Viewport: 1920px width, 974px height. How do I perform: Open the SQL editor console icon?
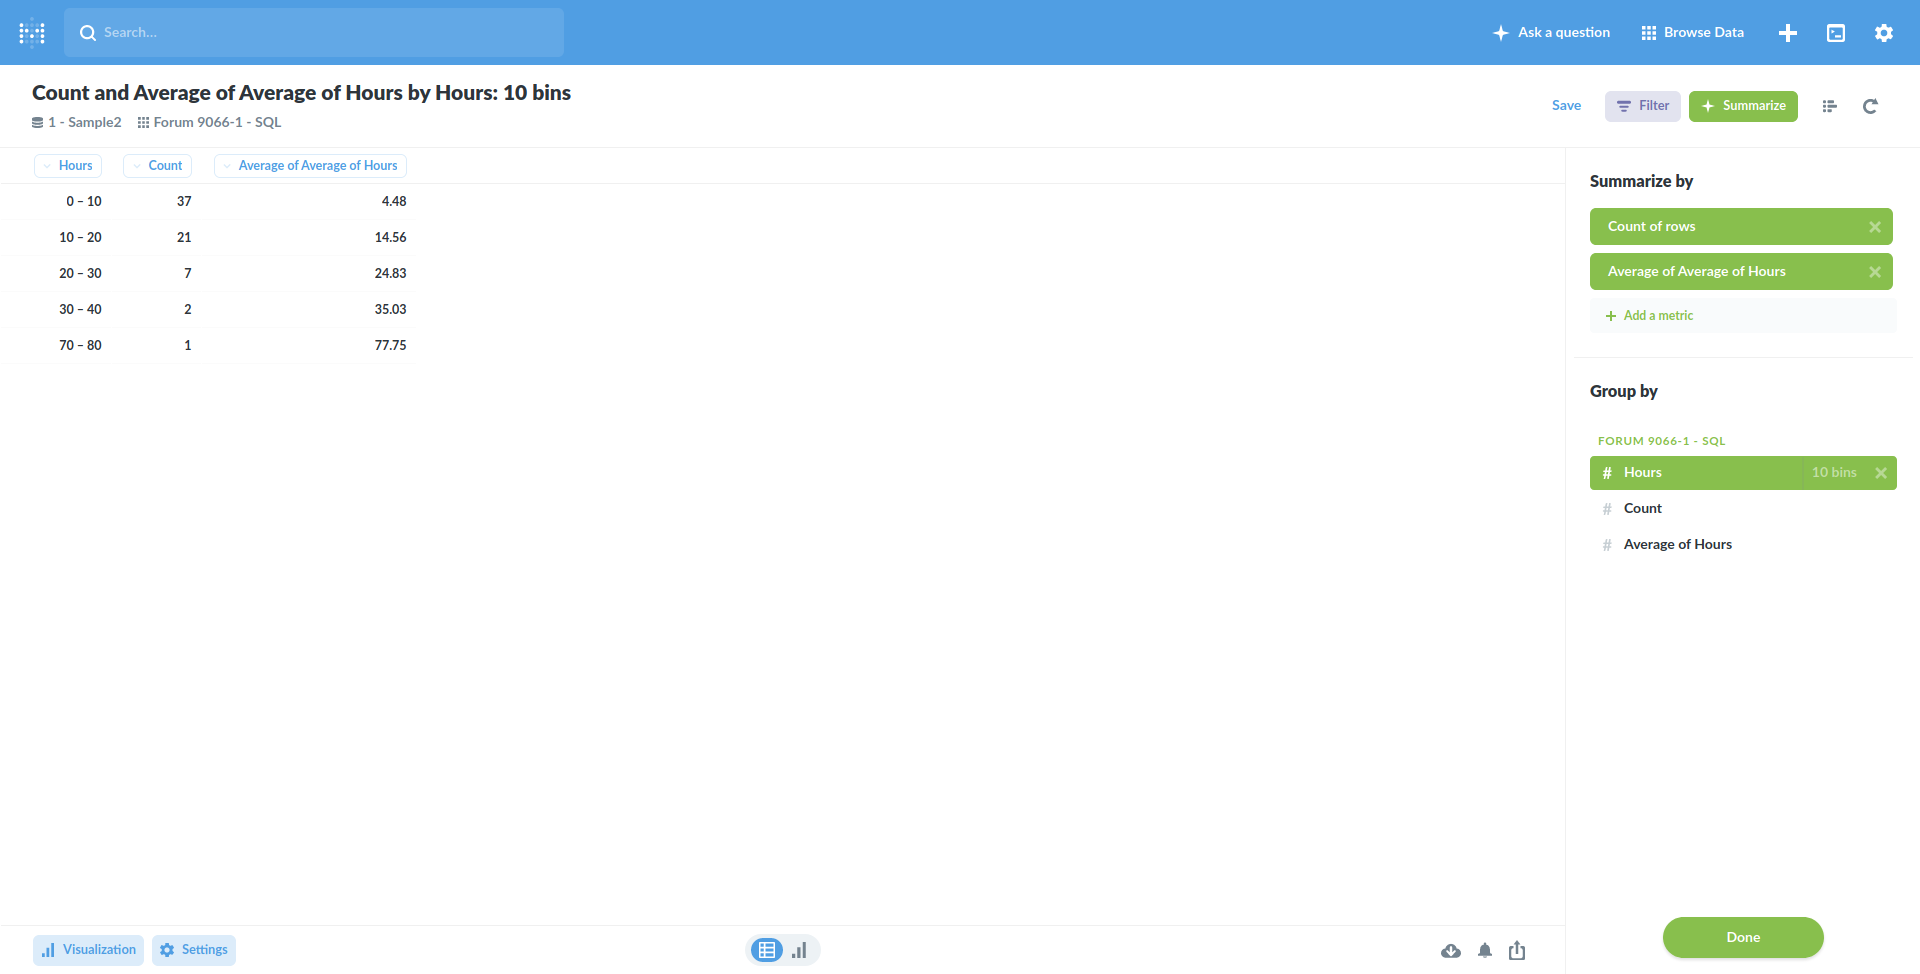(x=1836, y=33)
